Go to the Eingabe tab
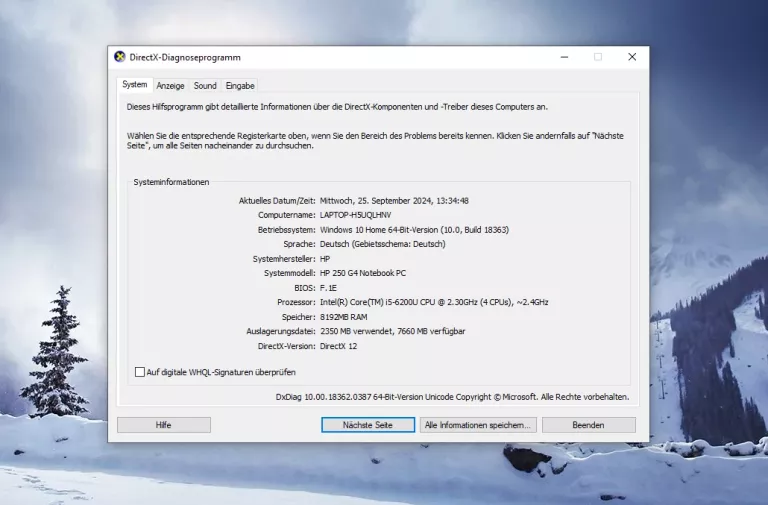 click(240, 86)
